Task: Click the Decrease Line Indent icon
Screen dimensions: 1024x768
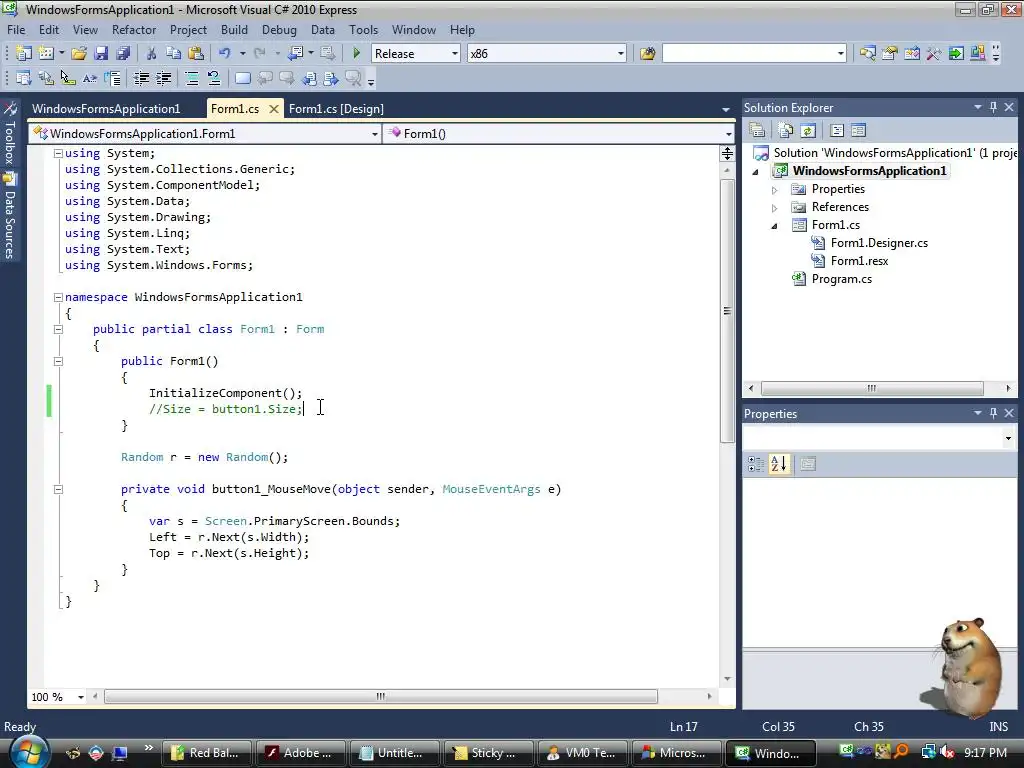Action: (141, 78)
